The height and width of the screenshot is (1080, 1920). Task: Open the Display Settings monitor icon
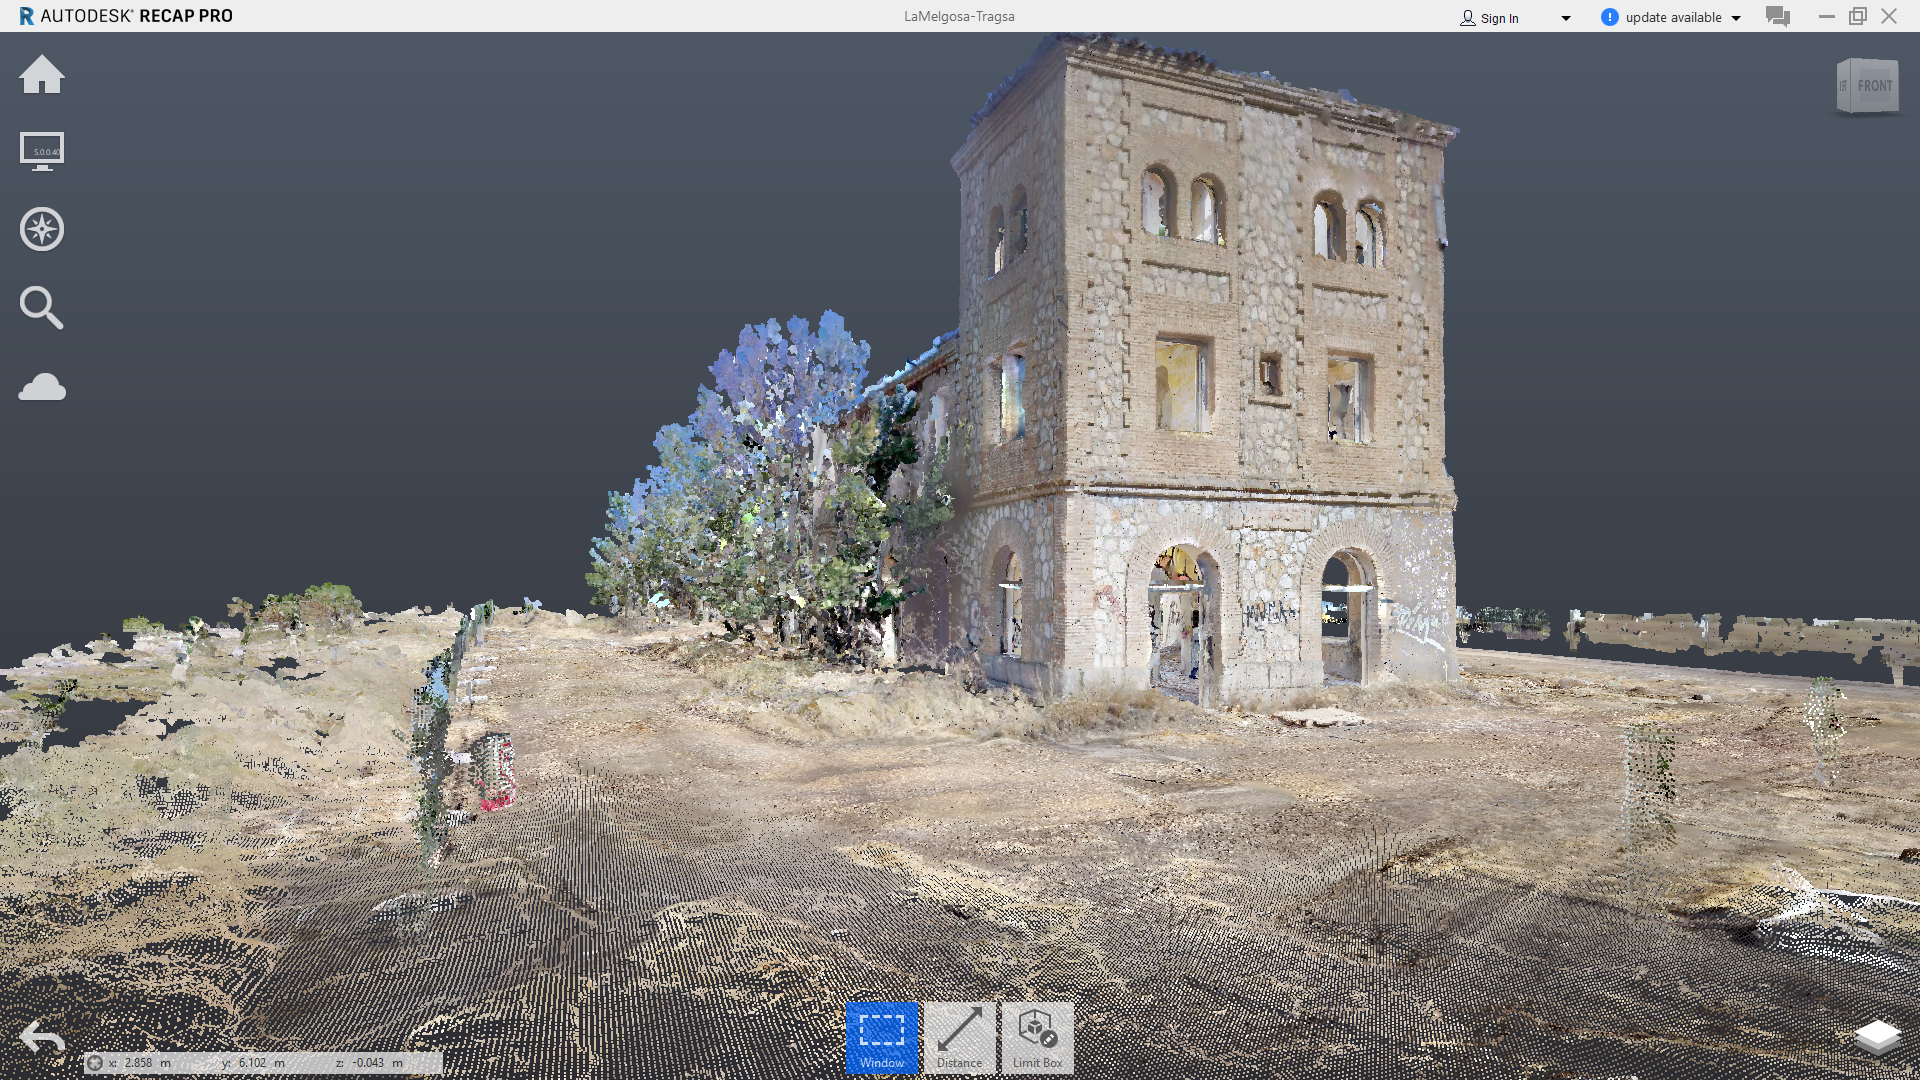pyautogui.click(x=42, y=151)
